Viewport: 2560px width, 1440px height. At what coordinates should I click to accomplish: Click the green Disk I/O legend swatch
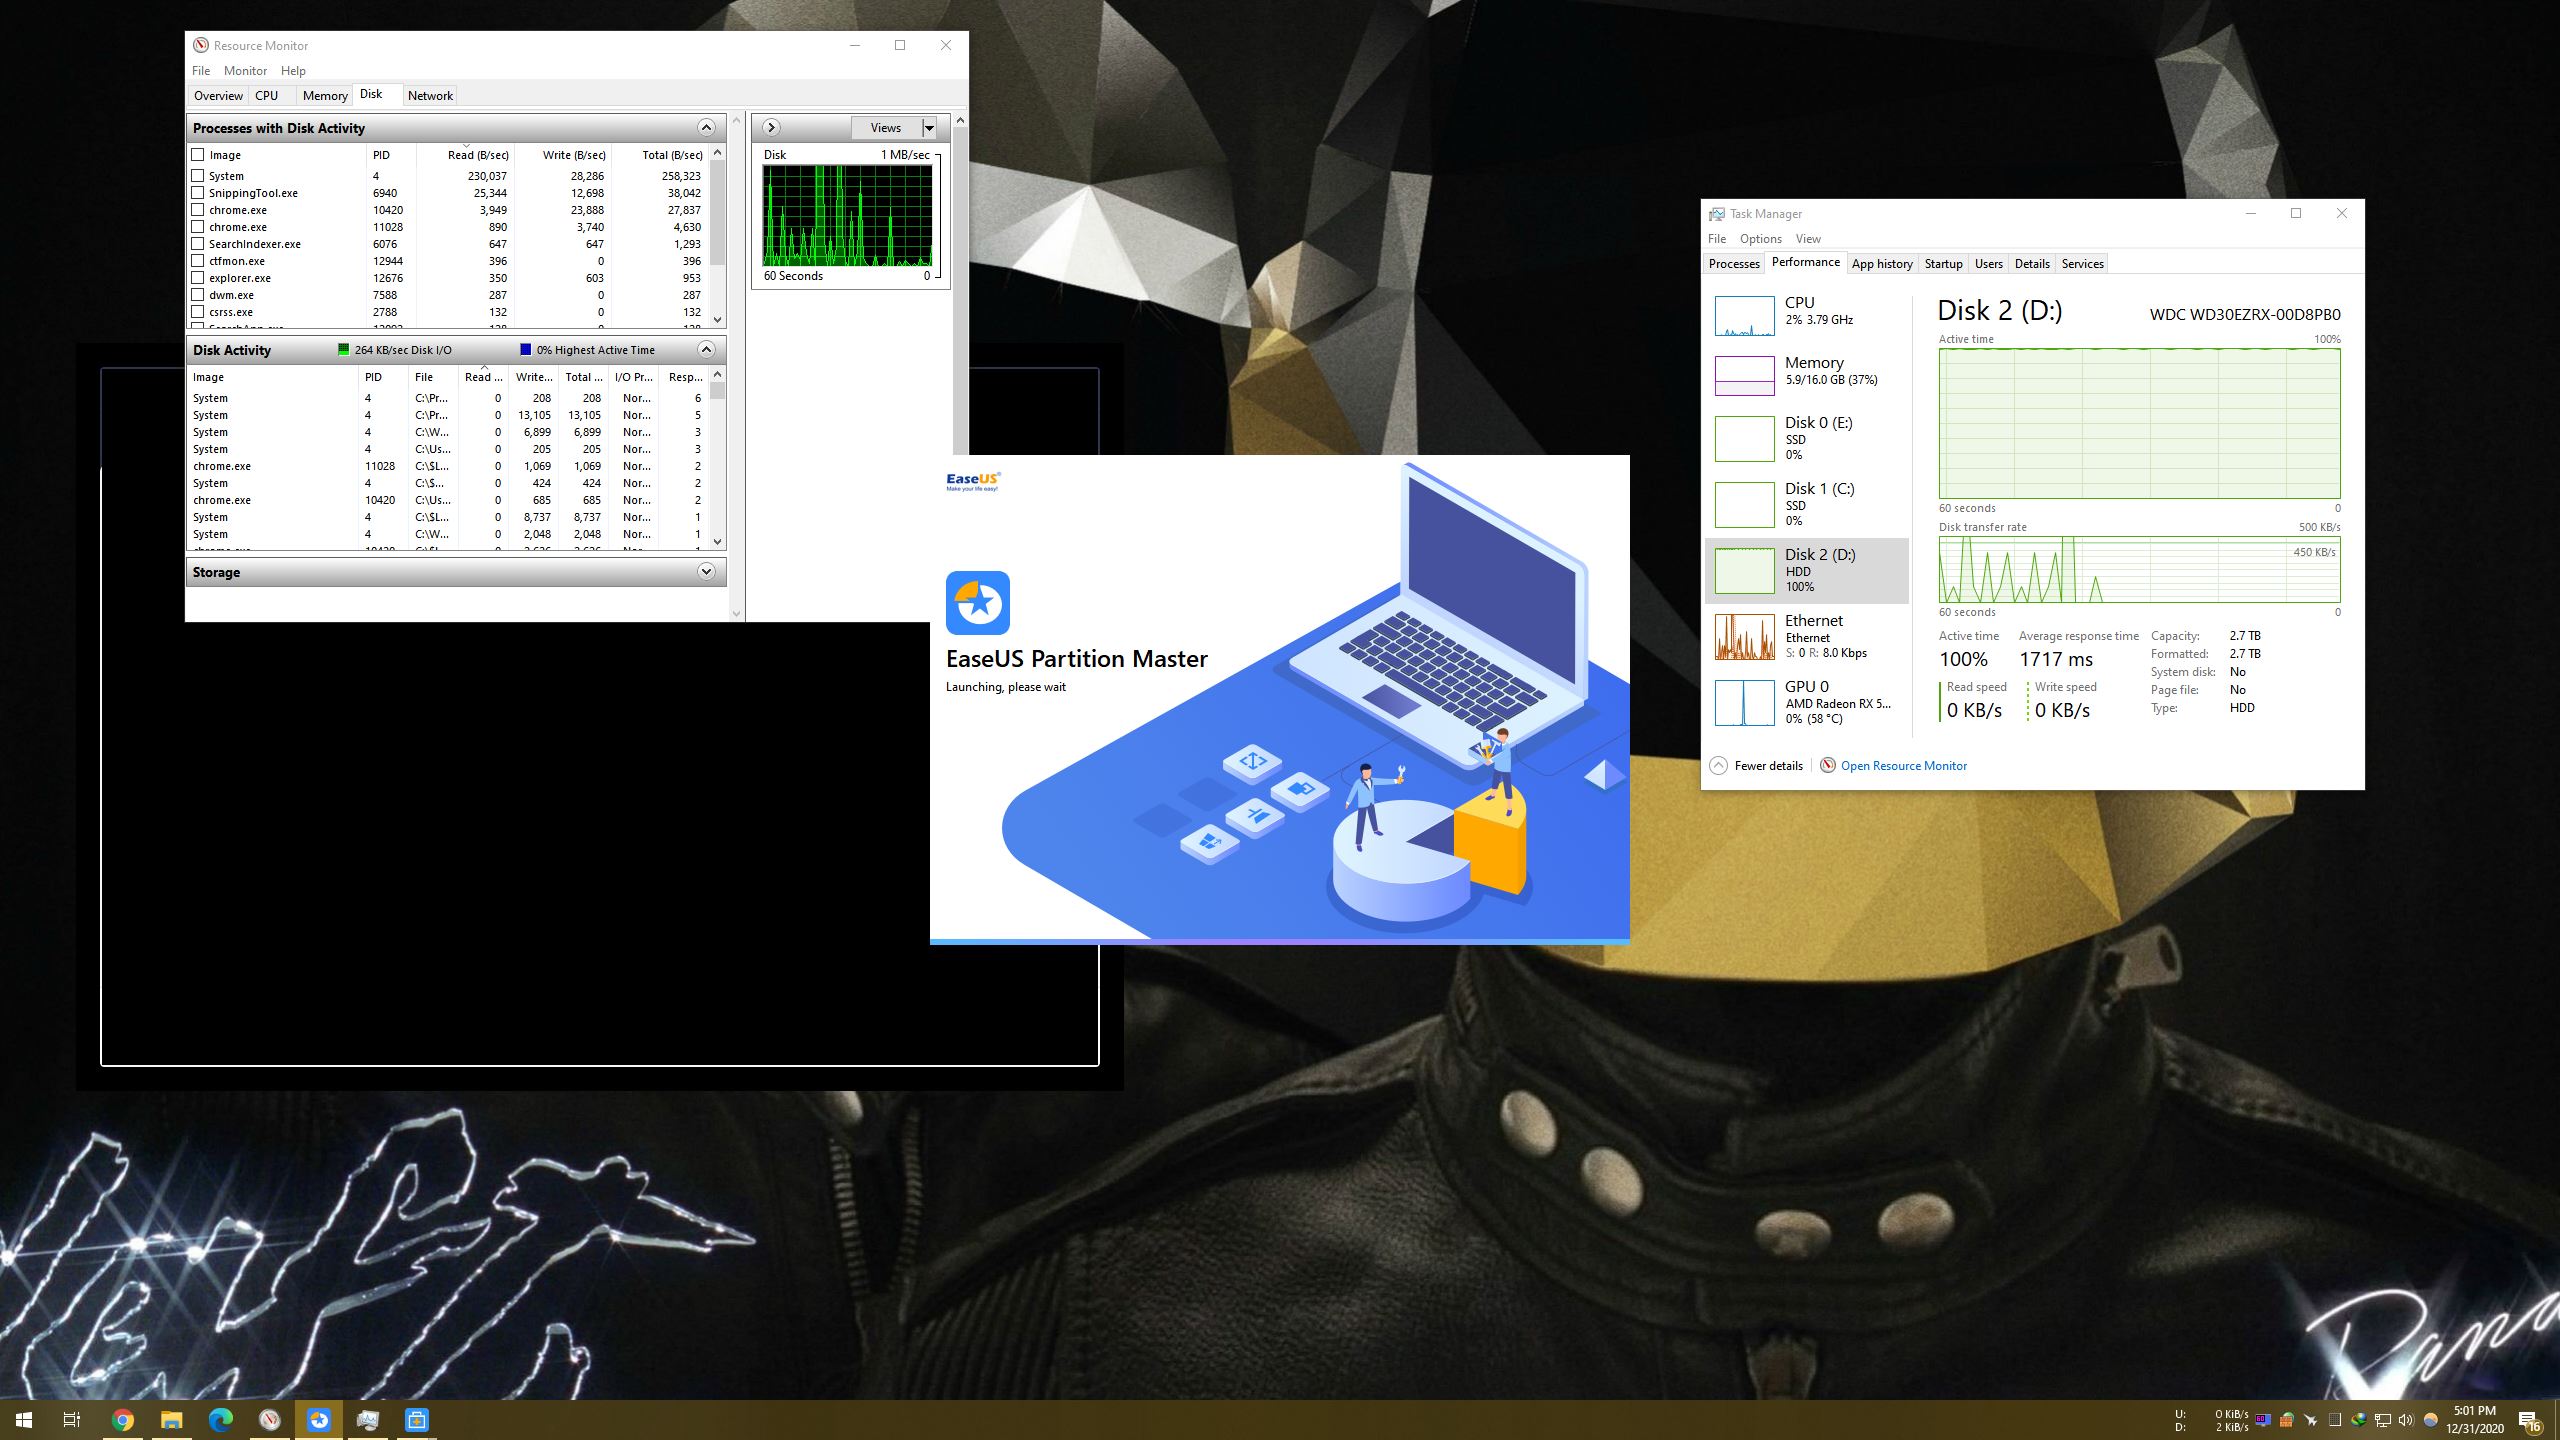344,350
